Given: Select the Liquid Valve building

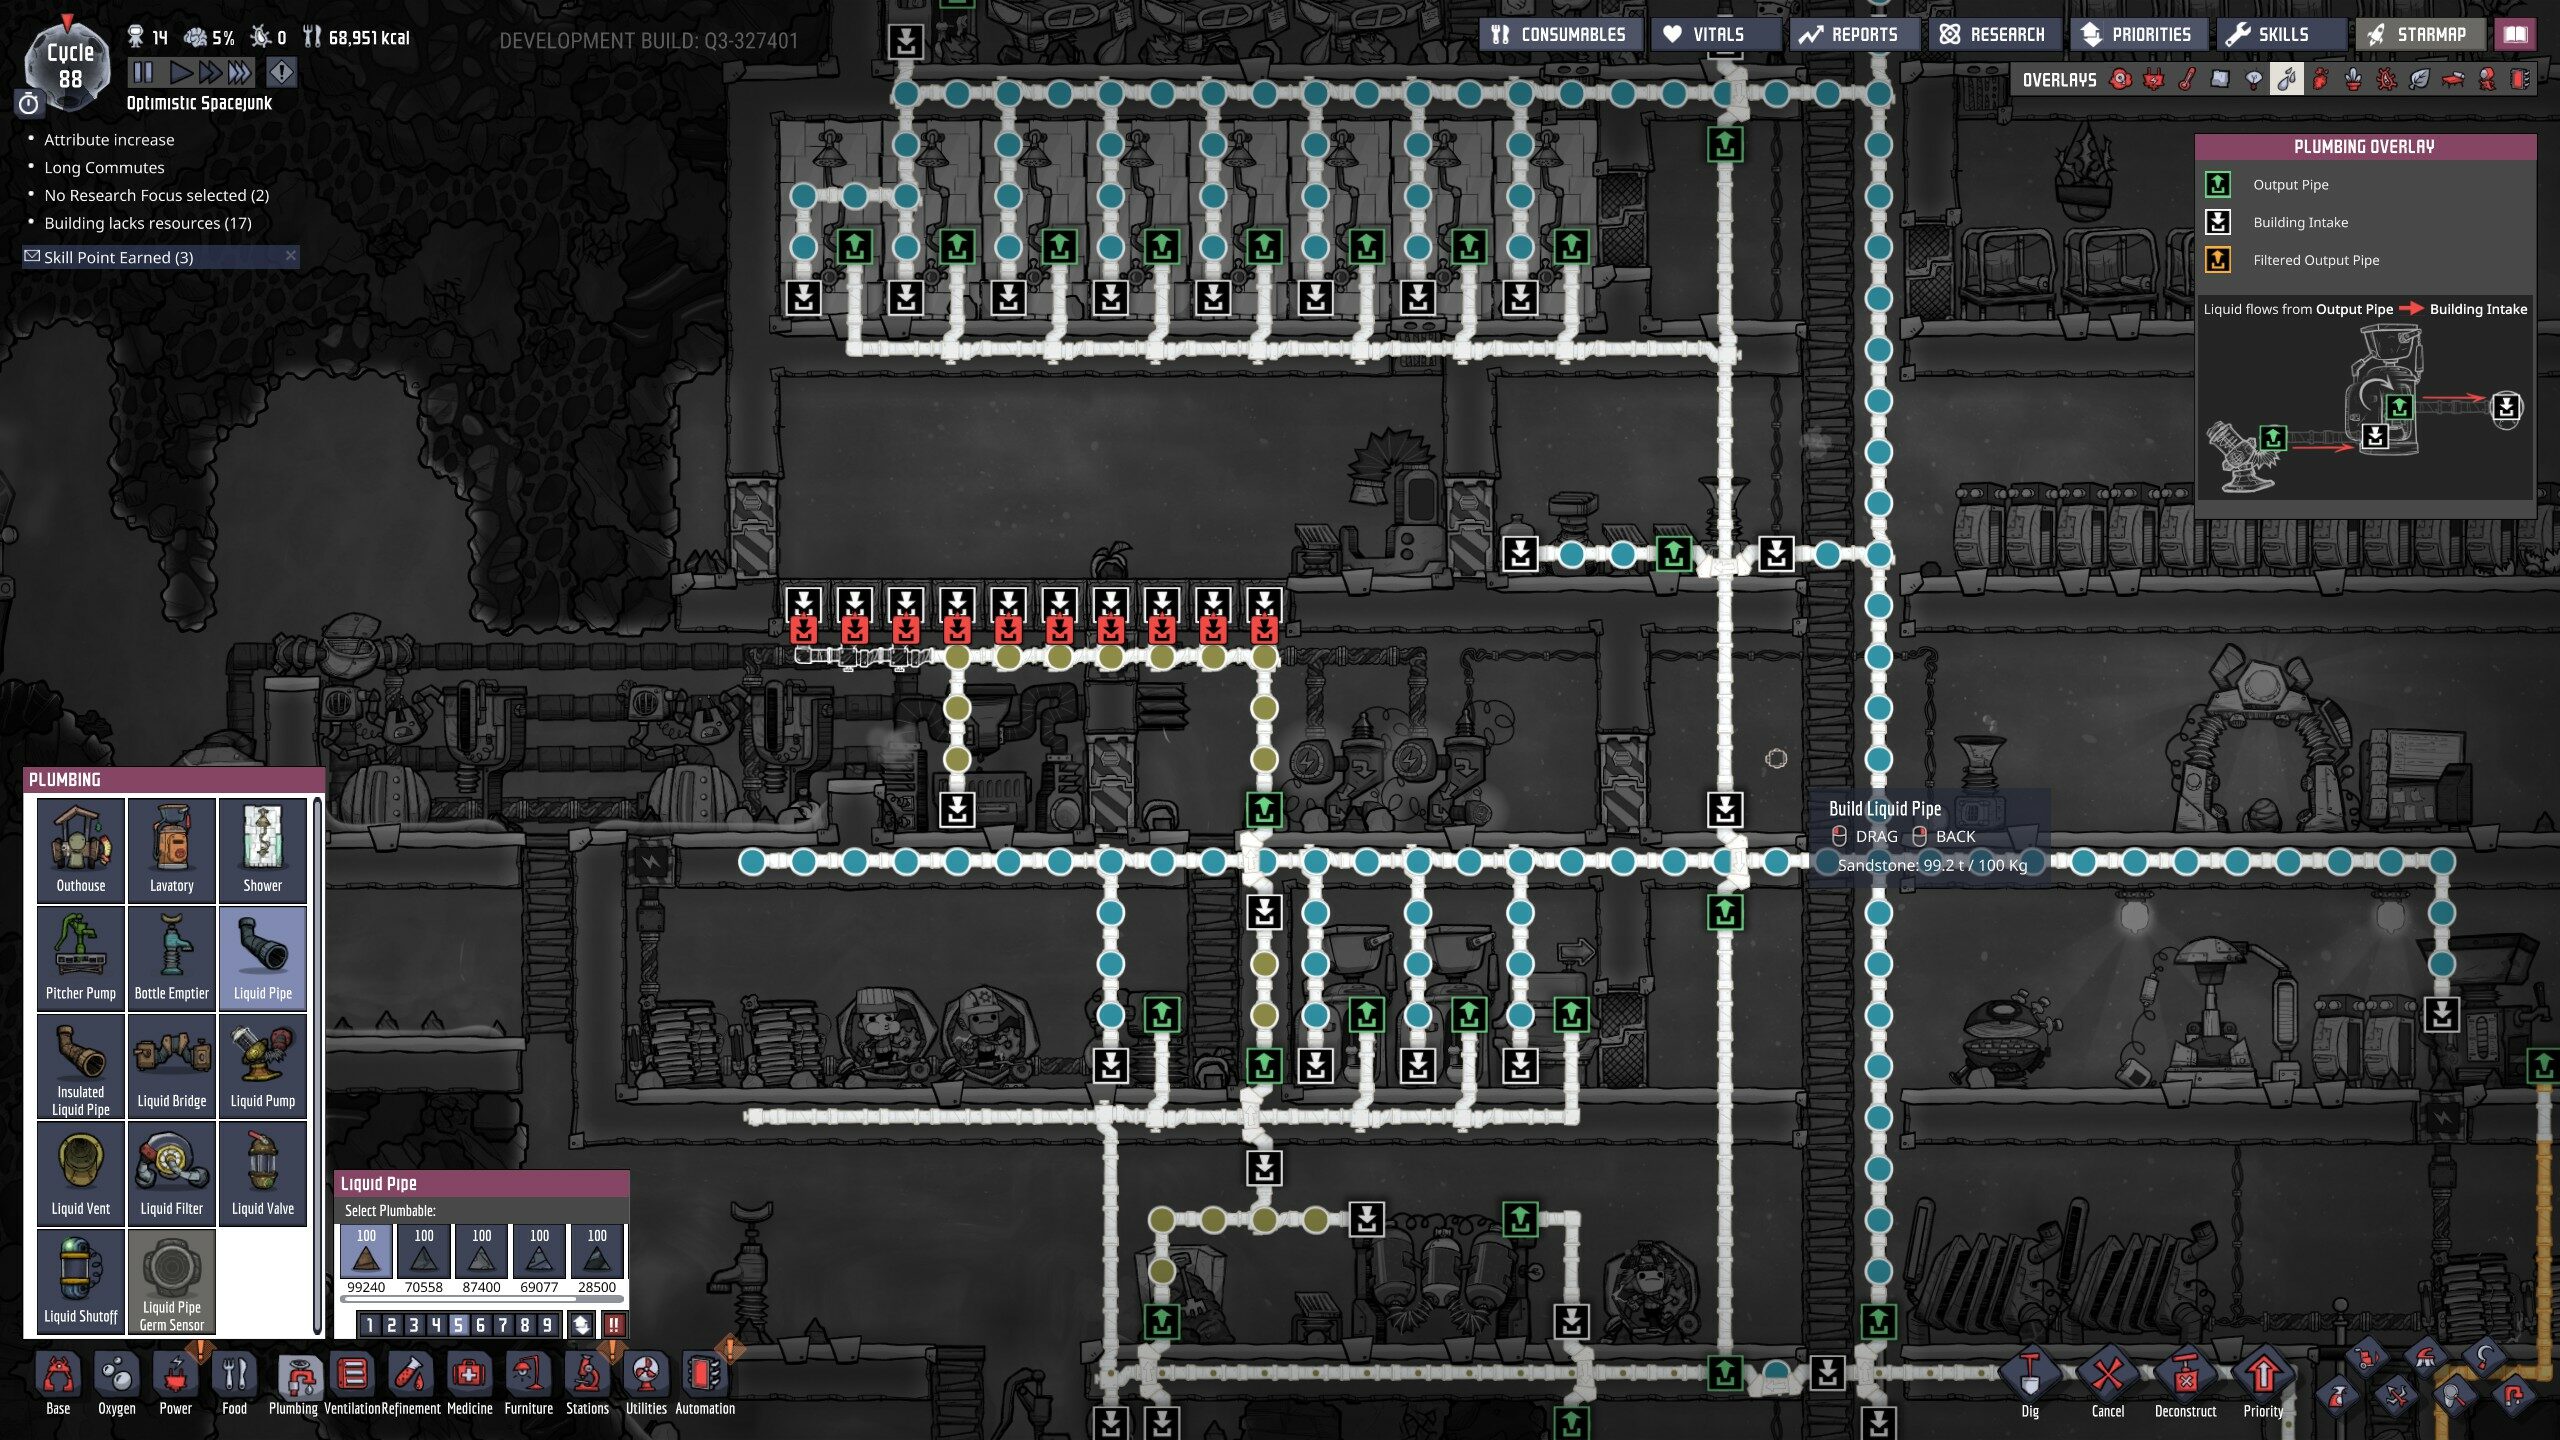Looking at the screenshot, I should pyautogui.click(x=263, y=1174).
